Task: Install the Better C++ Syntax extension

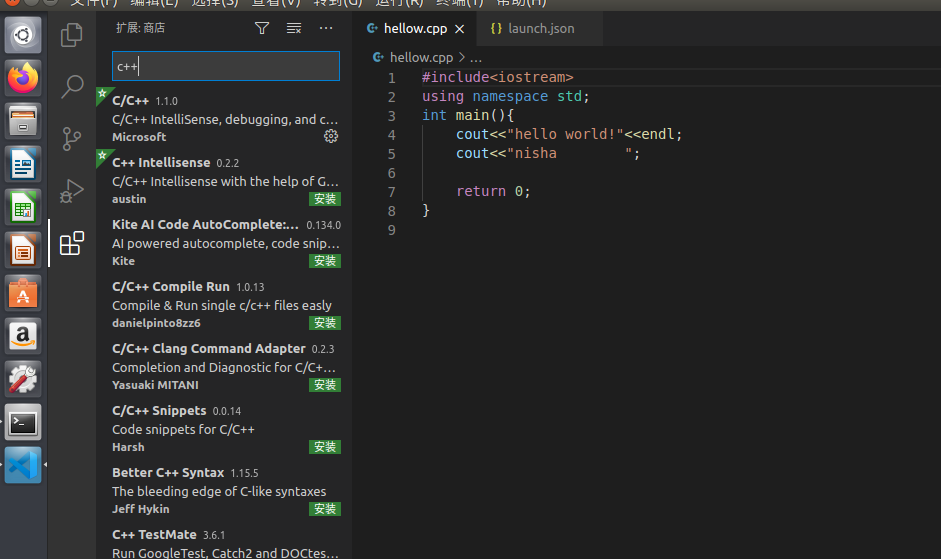Action: [325, 509]
